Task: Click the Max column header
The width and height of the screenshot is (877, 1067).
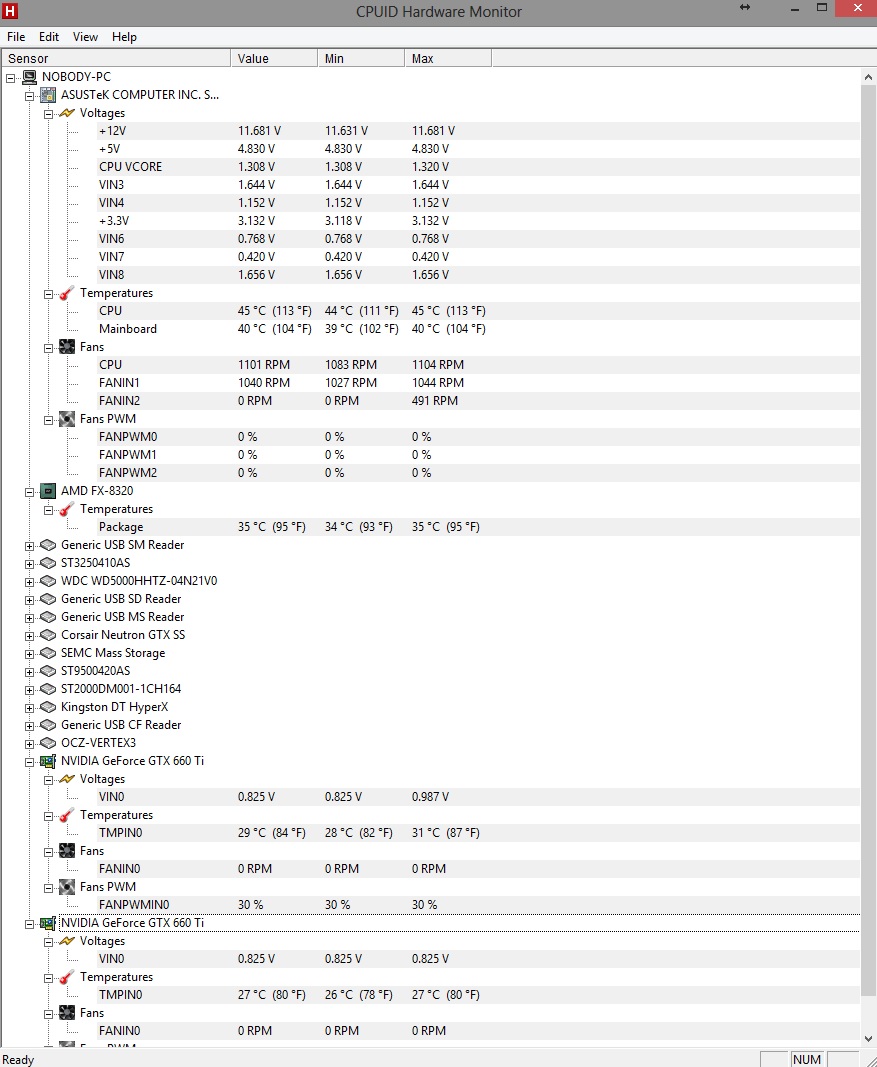Action: [448, 59]
